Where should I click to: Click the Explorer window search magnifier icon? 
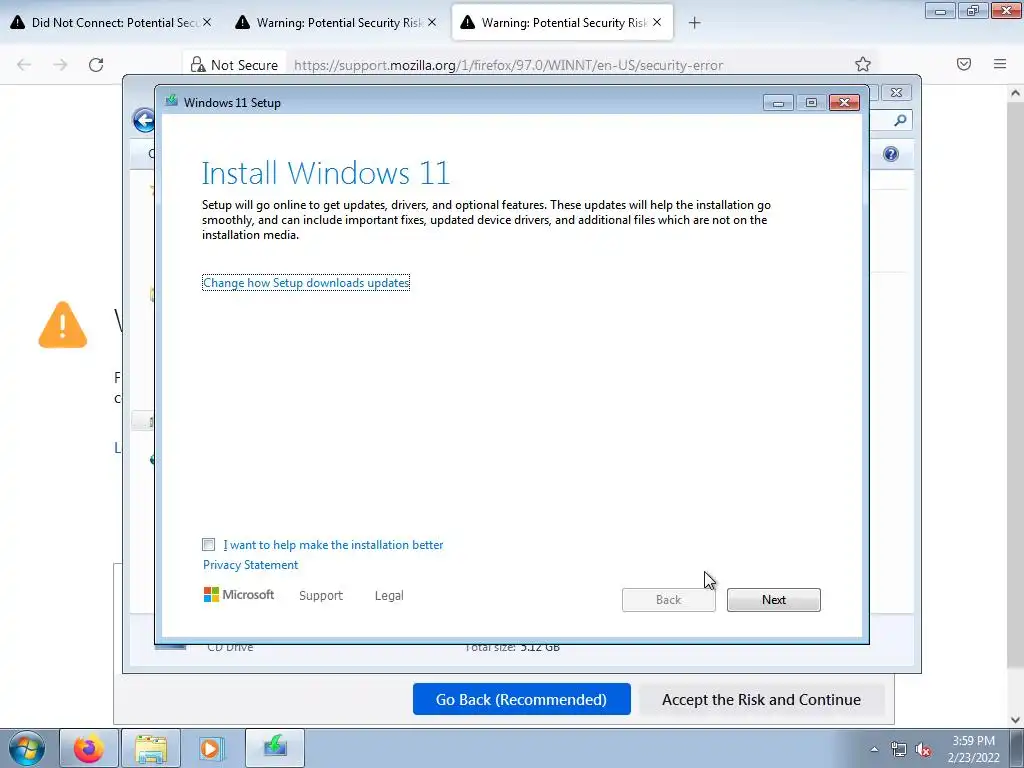(x=900, y=120)
